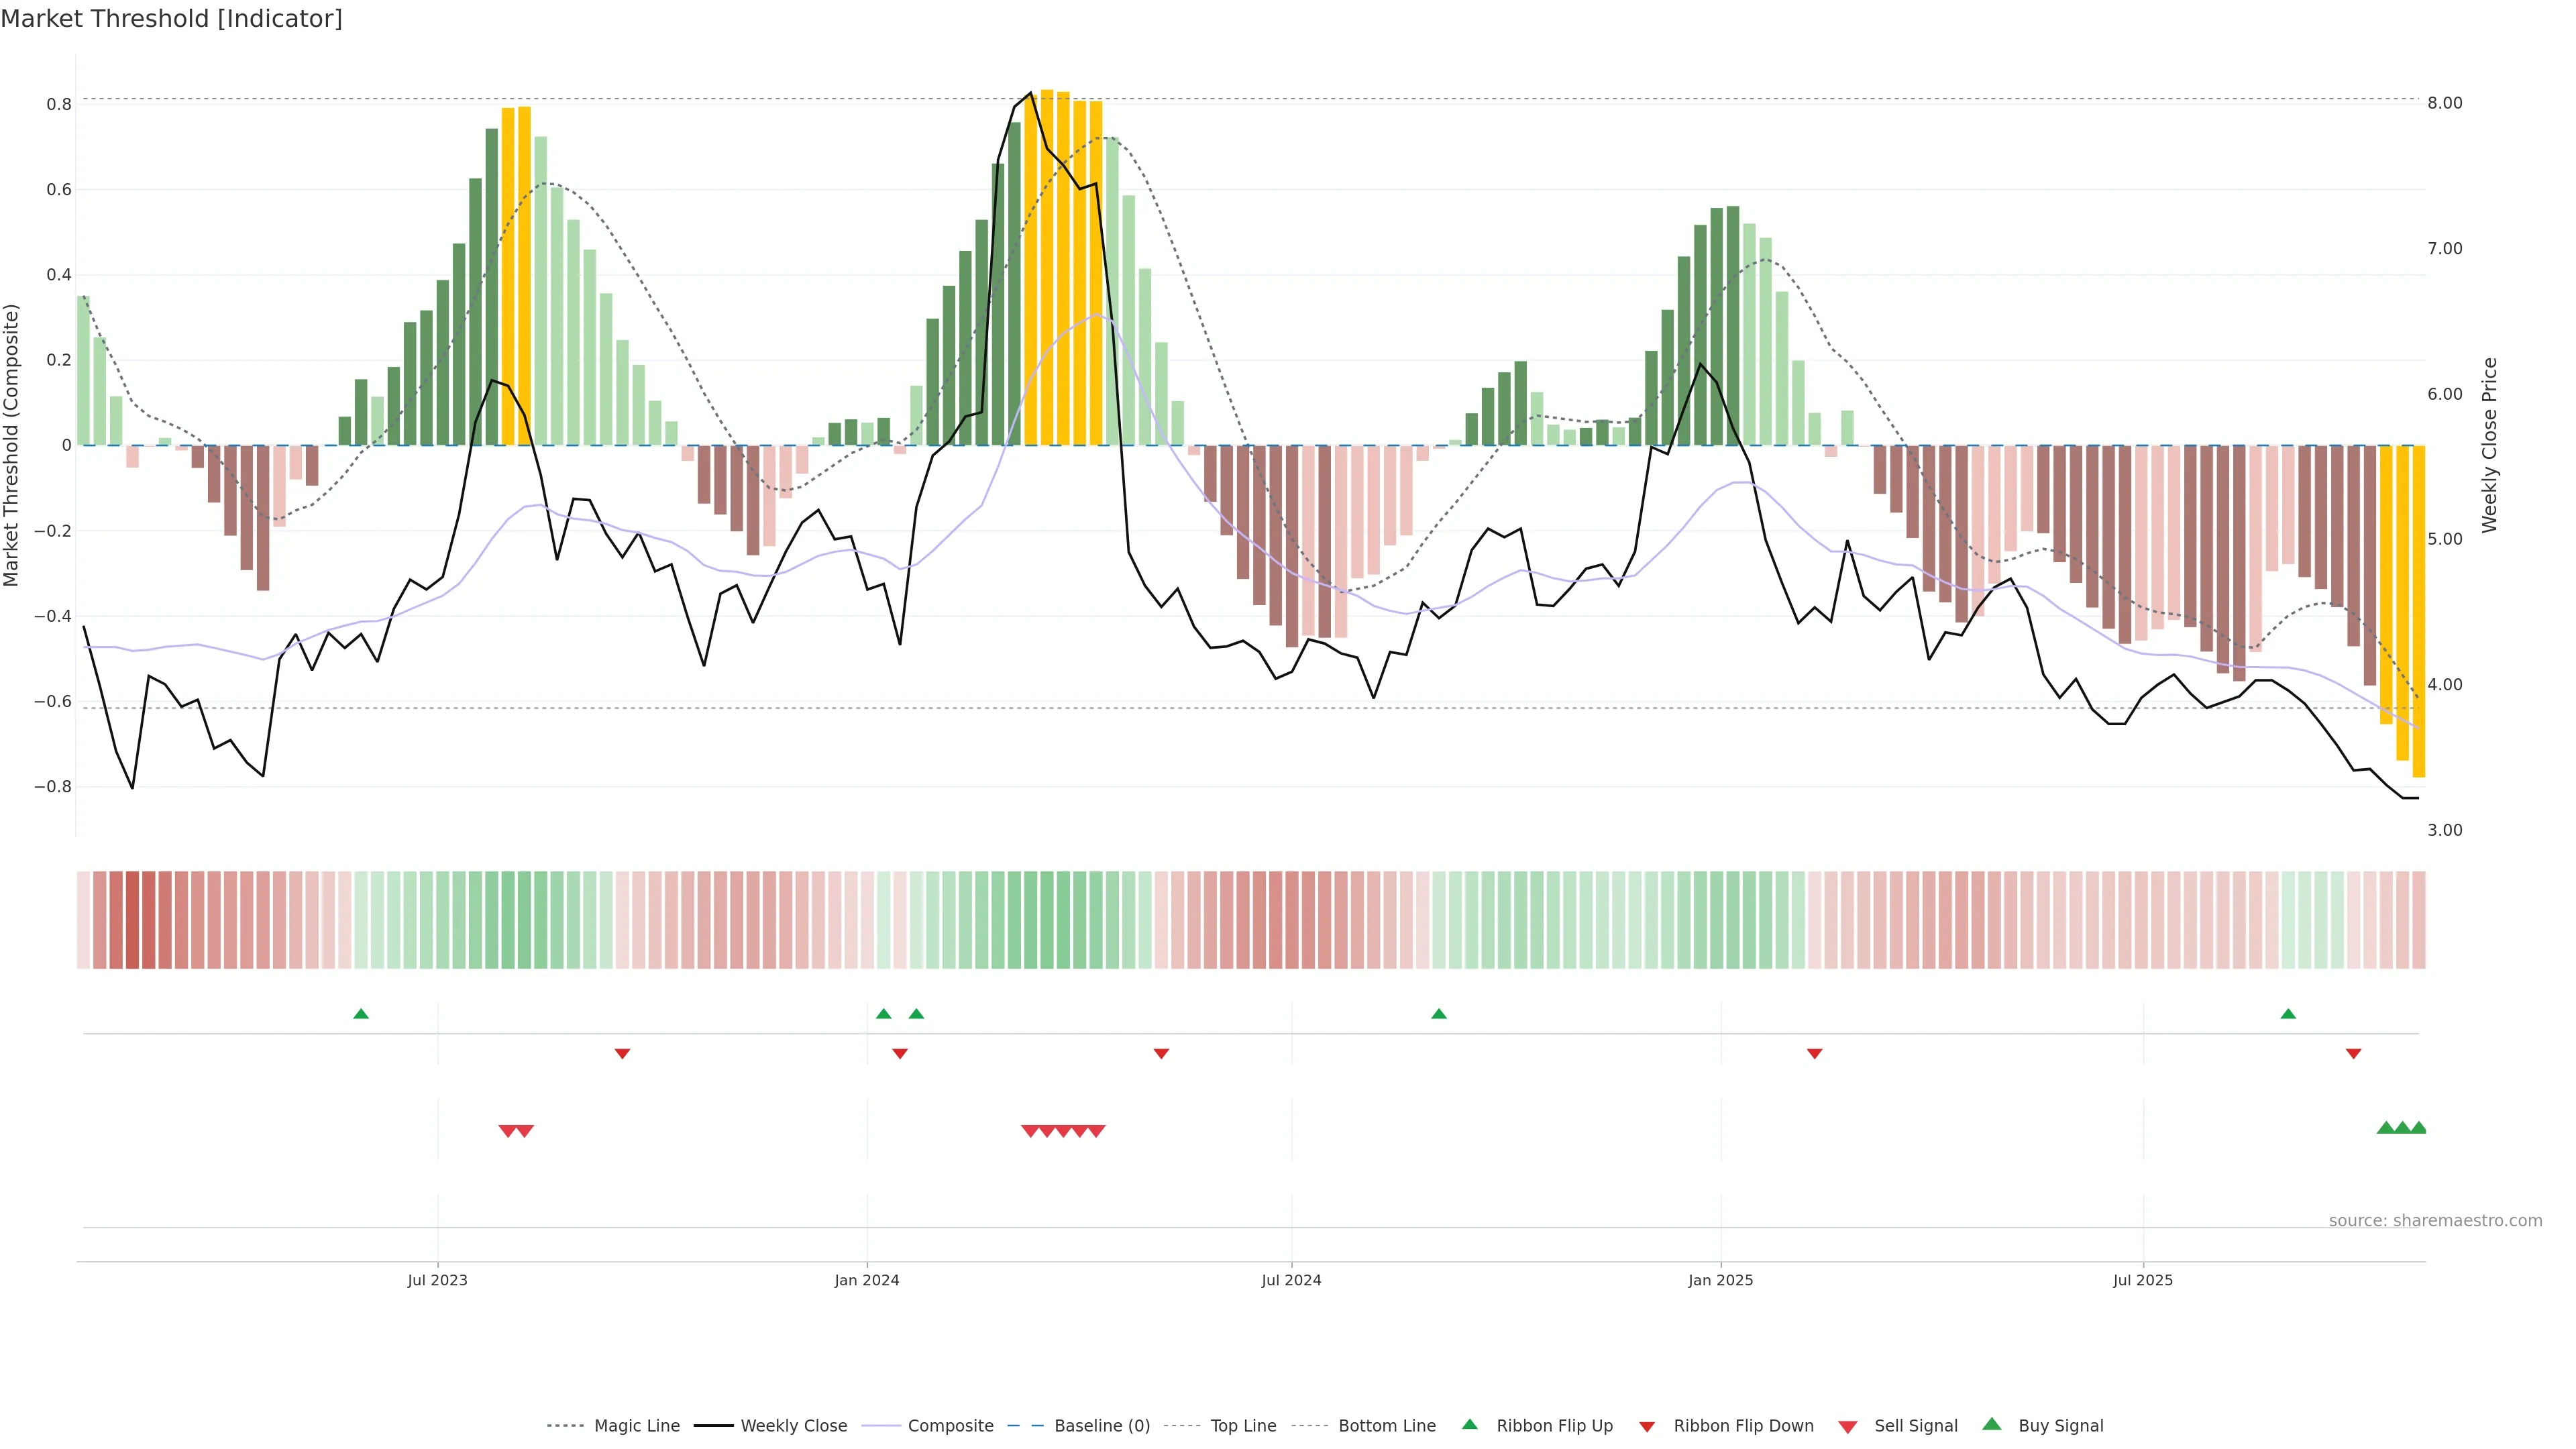Screen dimensions: 2576x1449
Task: Click the Sell Signal legend triangle icon
Action: pyautogui.click(x=1848, y=1426)
